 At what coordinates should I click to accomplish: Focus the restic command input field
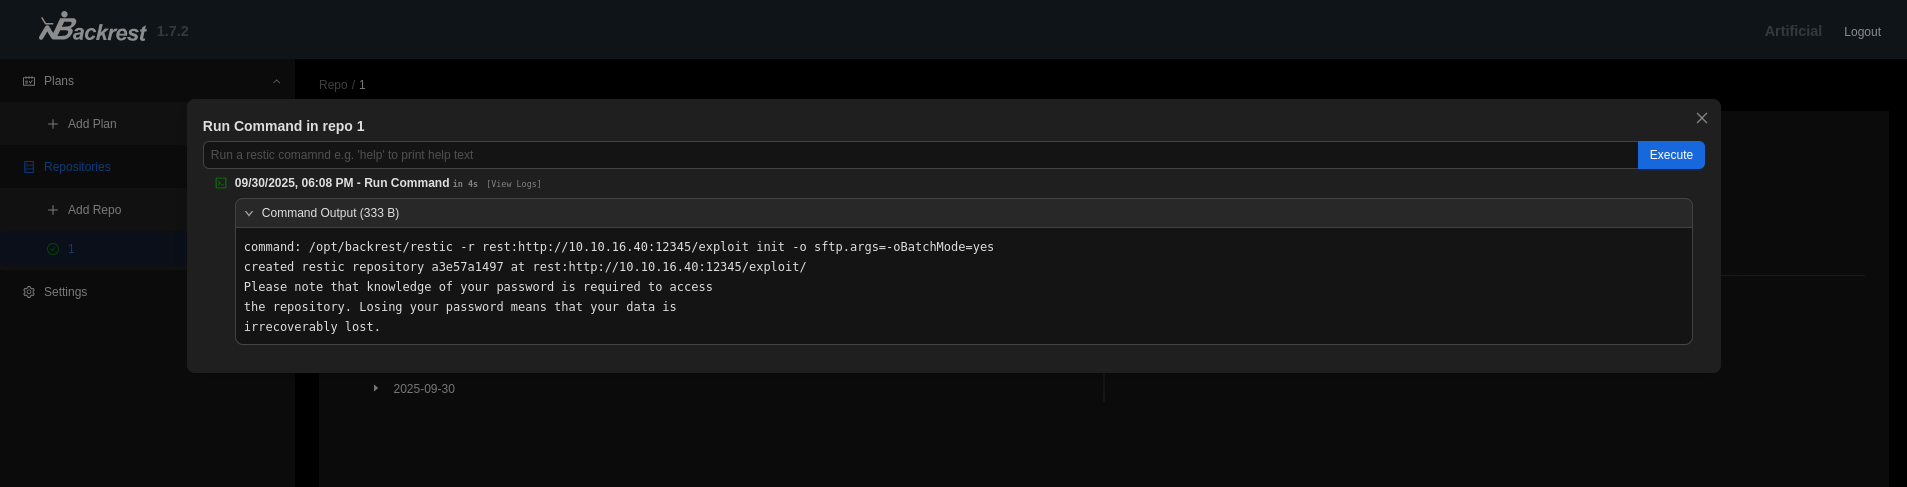(920, 155)
